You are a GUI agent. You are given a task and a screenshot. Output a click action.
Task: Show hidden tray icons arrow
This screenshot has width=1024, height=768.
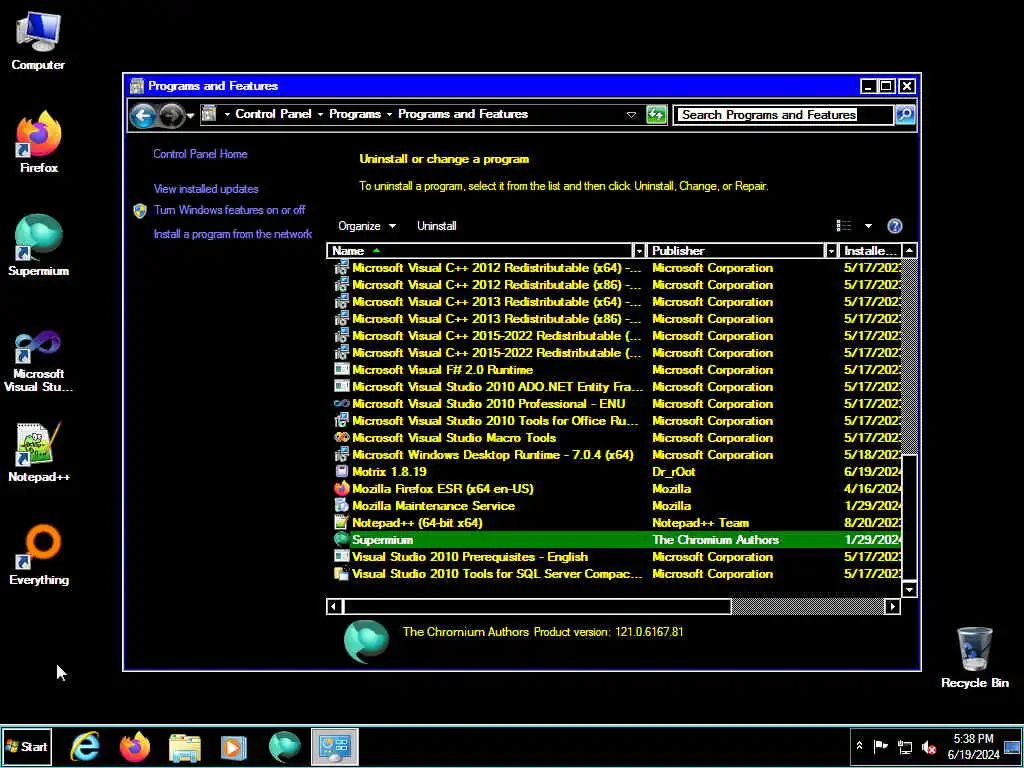click(859, 746)
